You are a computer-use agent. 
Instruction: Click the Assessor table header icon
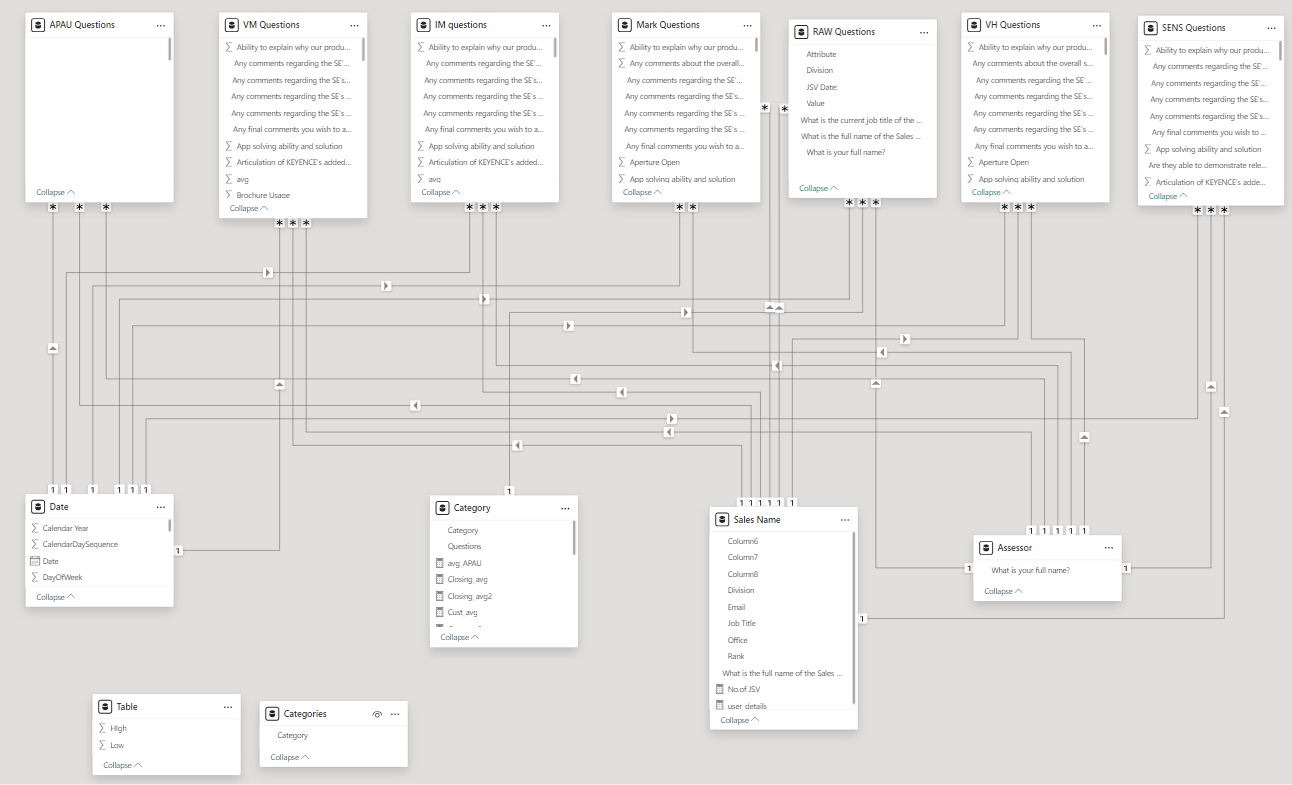[x=987, y=548]
